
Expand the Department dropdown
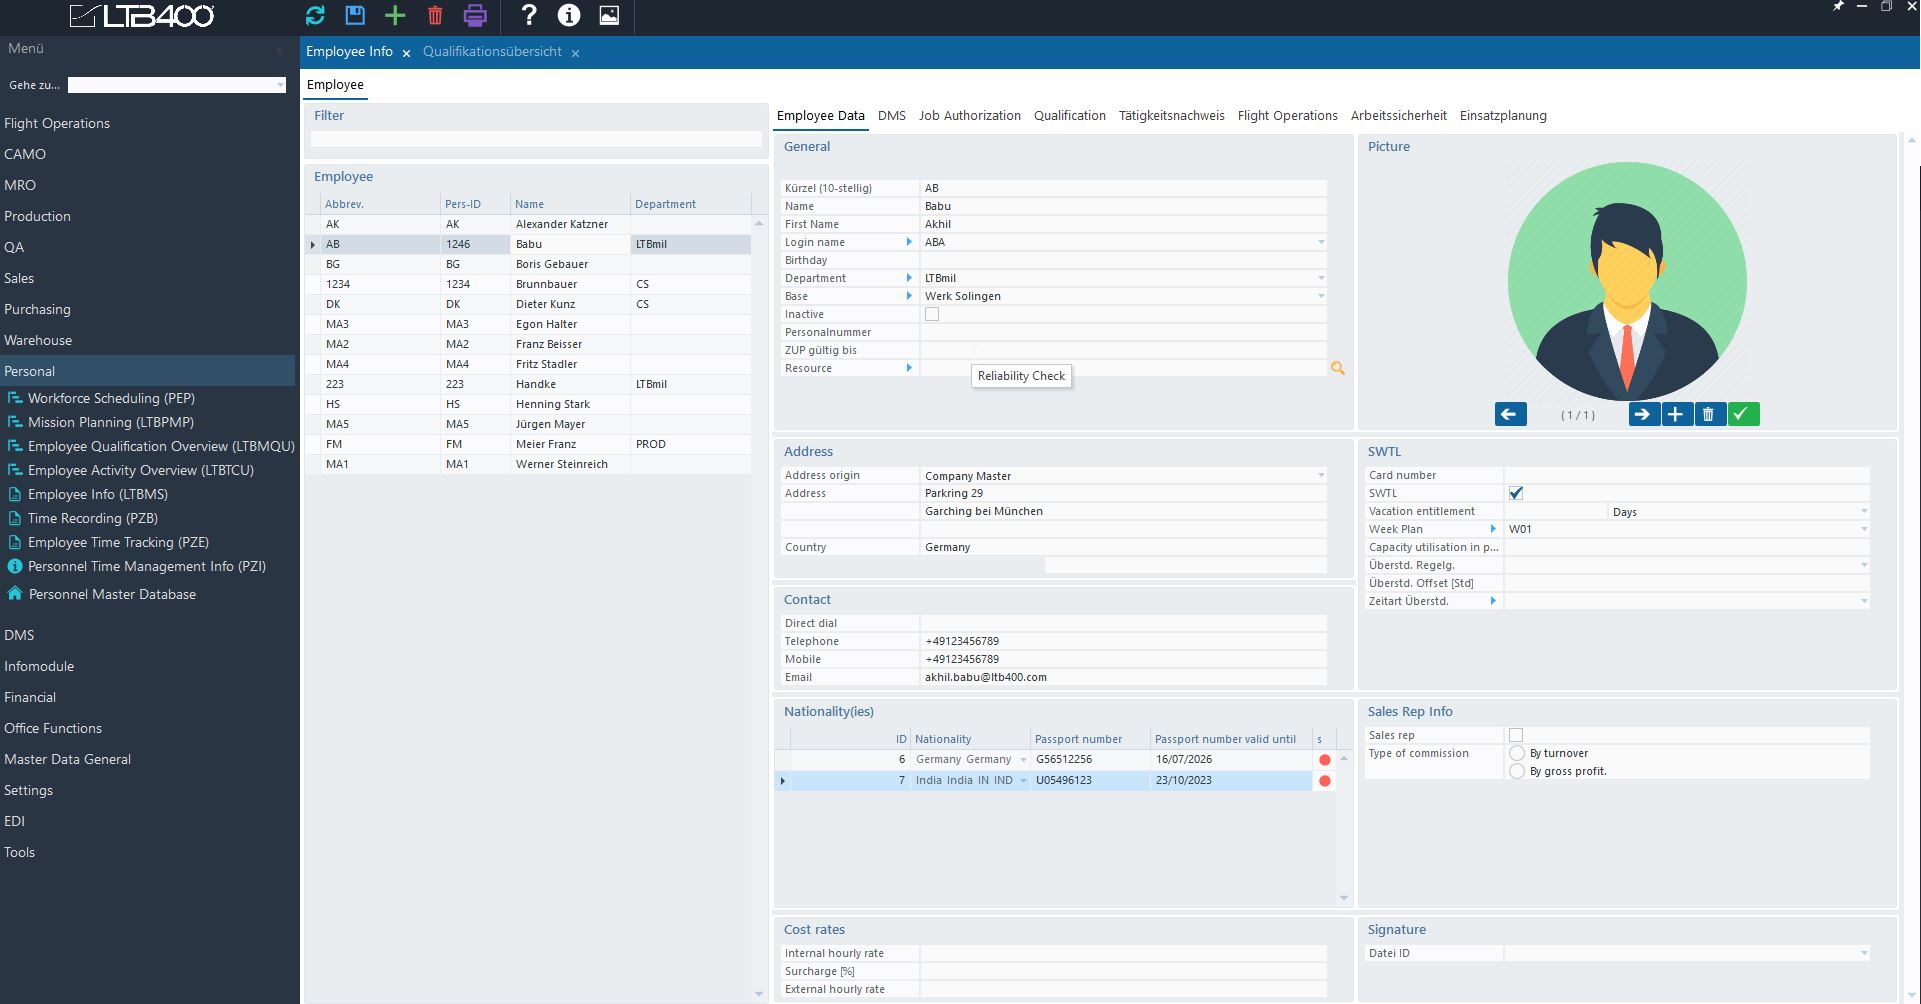pyautogui.click(x=1320, y=278)
